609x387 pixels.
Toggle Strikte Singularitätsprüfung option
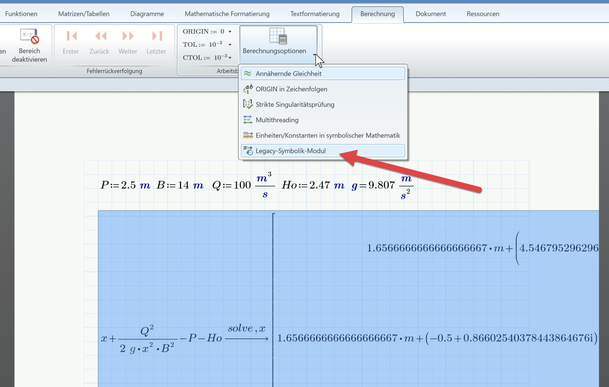click(x=323, y=105)
